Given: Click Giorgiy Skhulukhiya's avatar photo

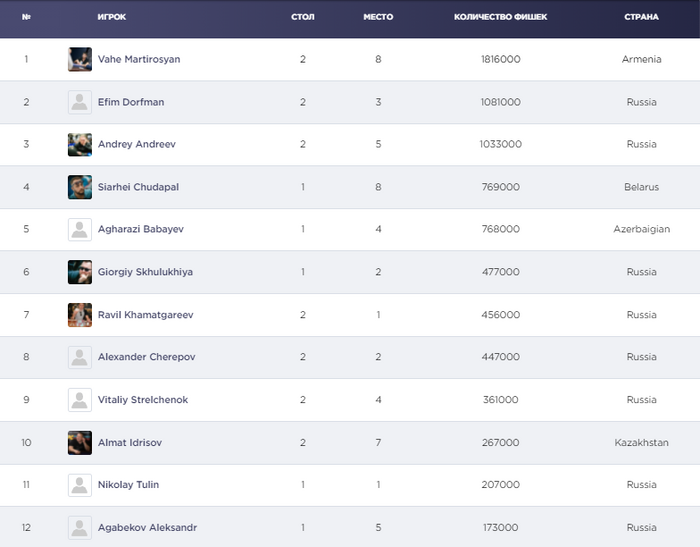Looking at the screenshot, I should [x=80, y=272].
